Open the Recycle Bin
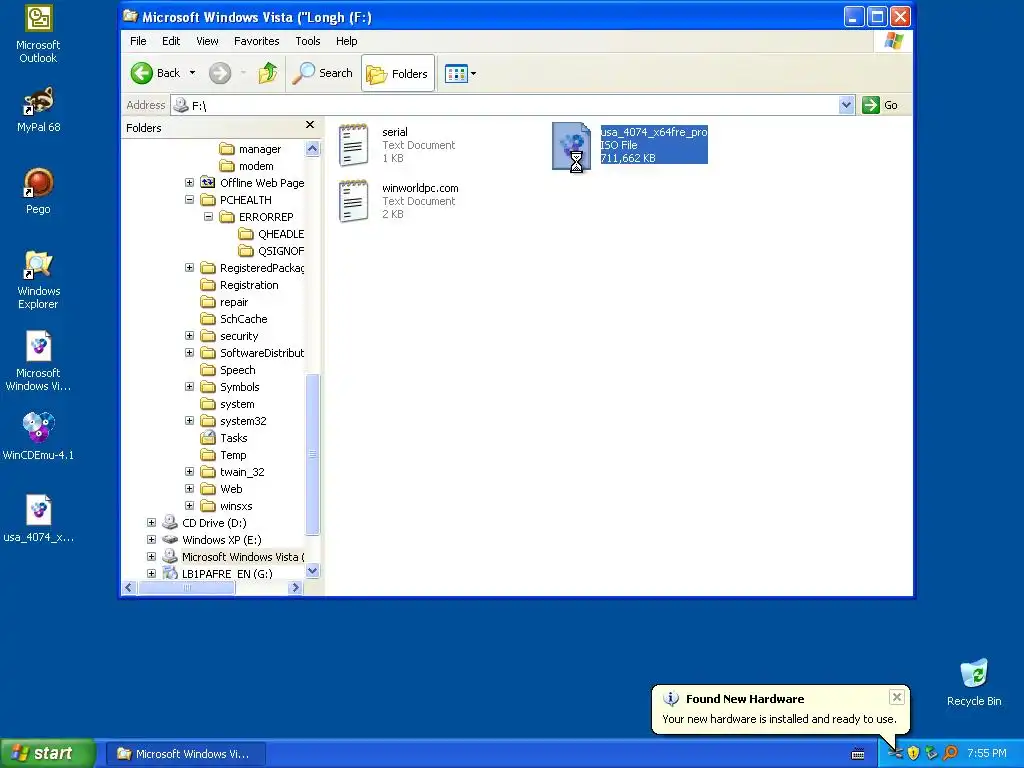 point(974,683)
